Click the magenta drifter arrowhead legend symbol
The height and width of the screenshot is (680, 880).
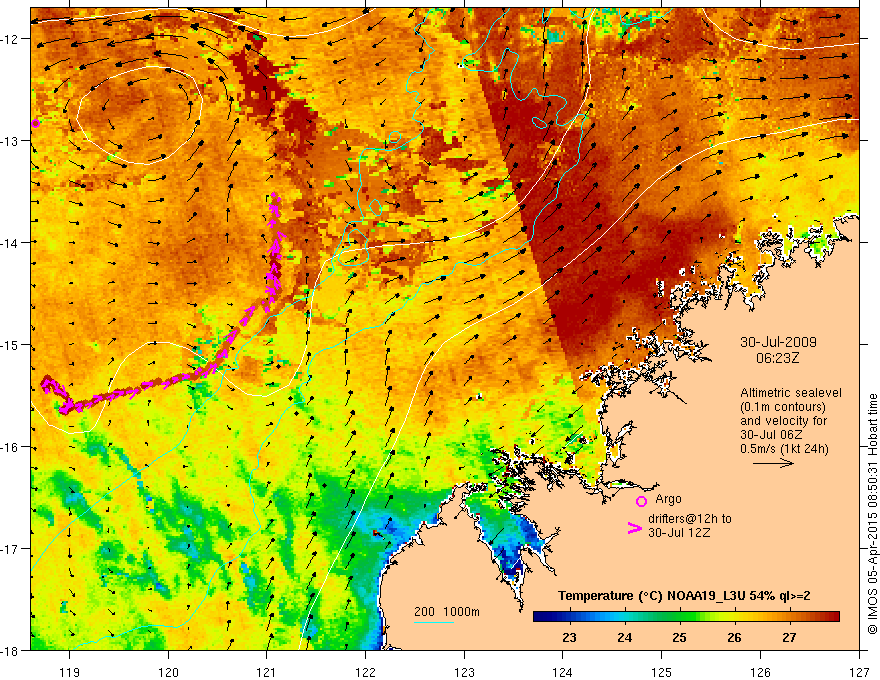pyautogui.click(x=634, y=528)
